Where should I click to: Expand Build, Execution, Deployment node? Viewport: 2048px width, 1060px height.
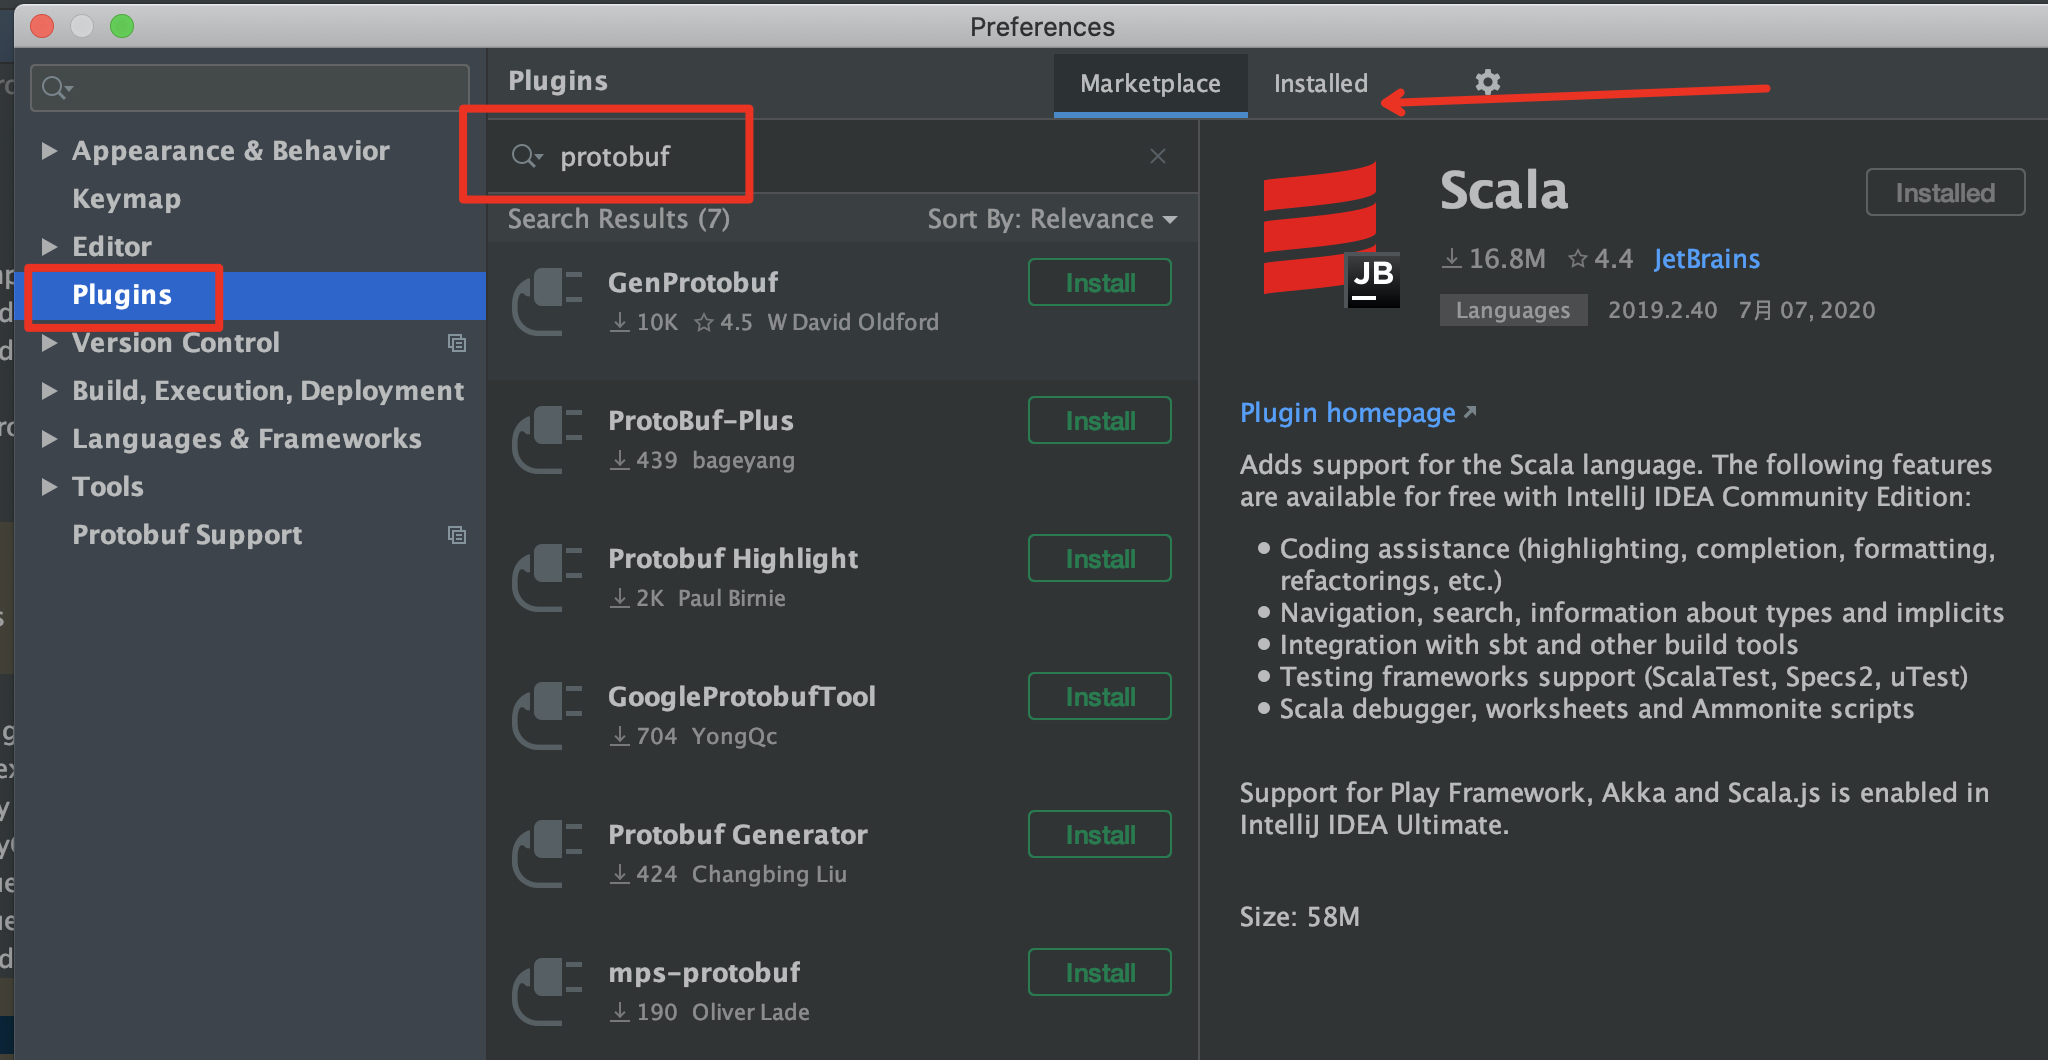pos(49,391)
